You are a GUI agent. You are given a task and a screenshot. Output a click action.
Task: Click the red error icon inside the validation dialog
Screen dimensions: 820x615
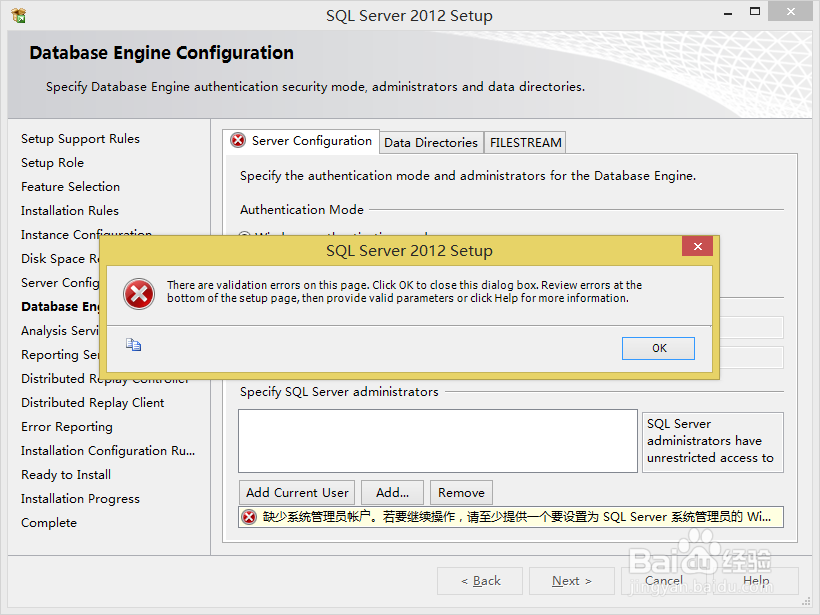(x=139, y=294)
